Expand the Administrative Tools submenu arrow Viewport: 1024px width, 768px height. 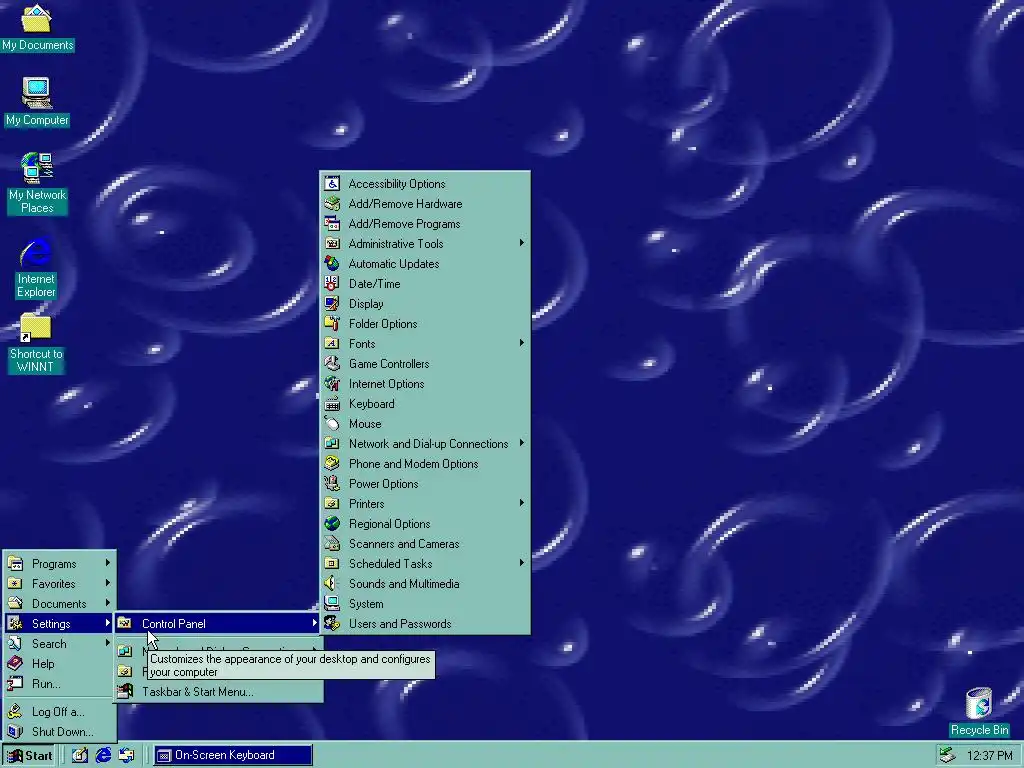click(x=521, y=243)
